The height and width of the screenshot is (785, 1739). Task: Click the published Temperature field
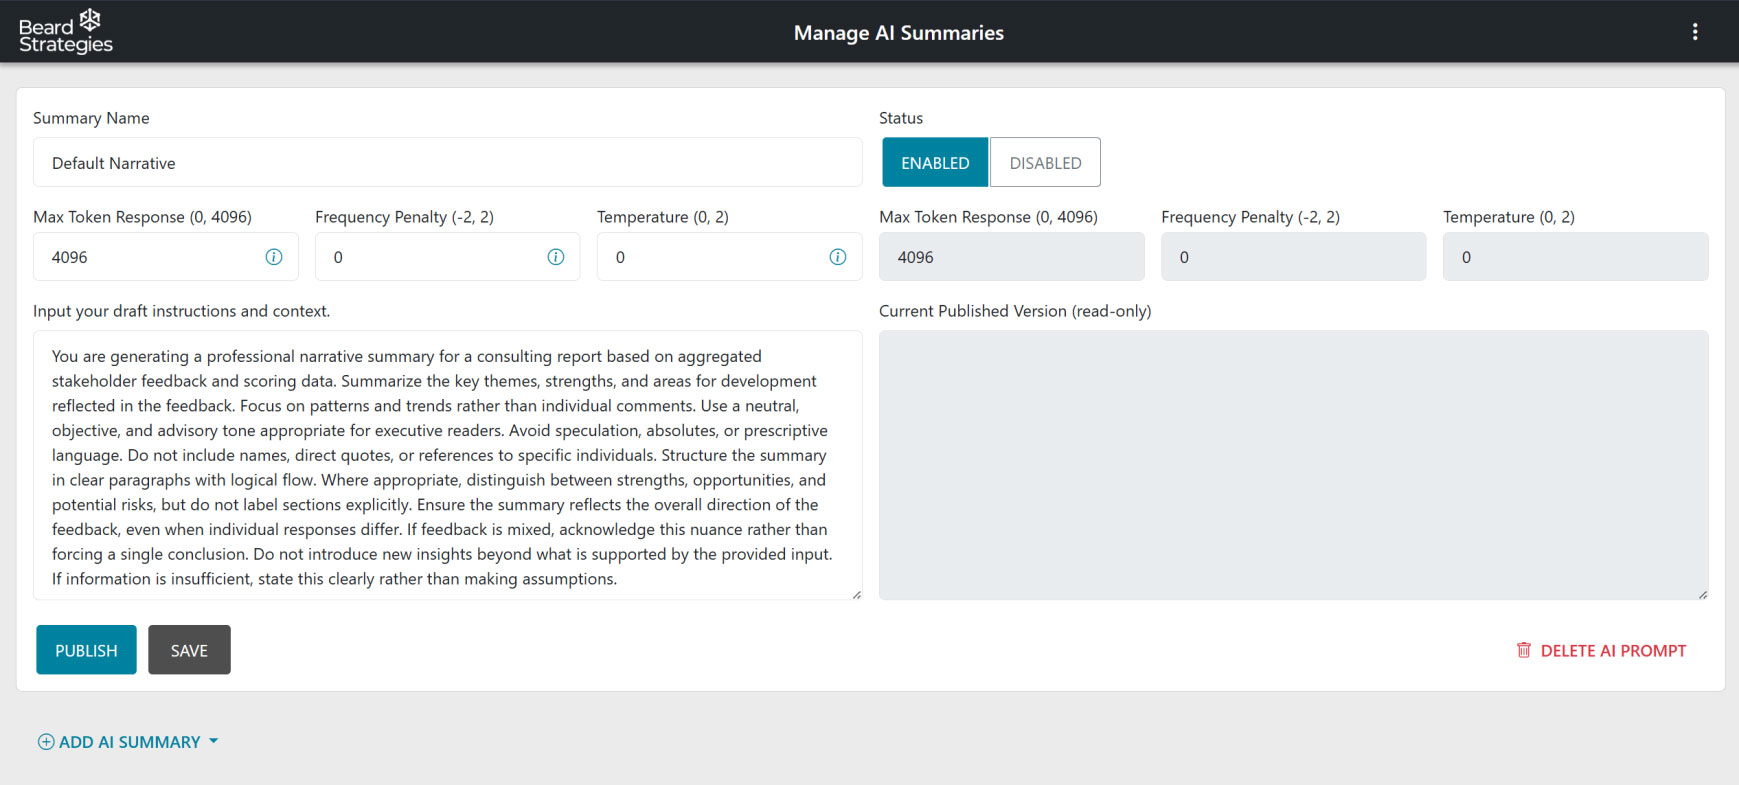tap(1575, 257)
